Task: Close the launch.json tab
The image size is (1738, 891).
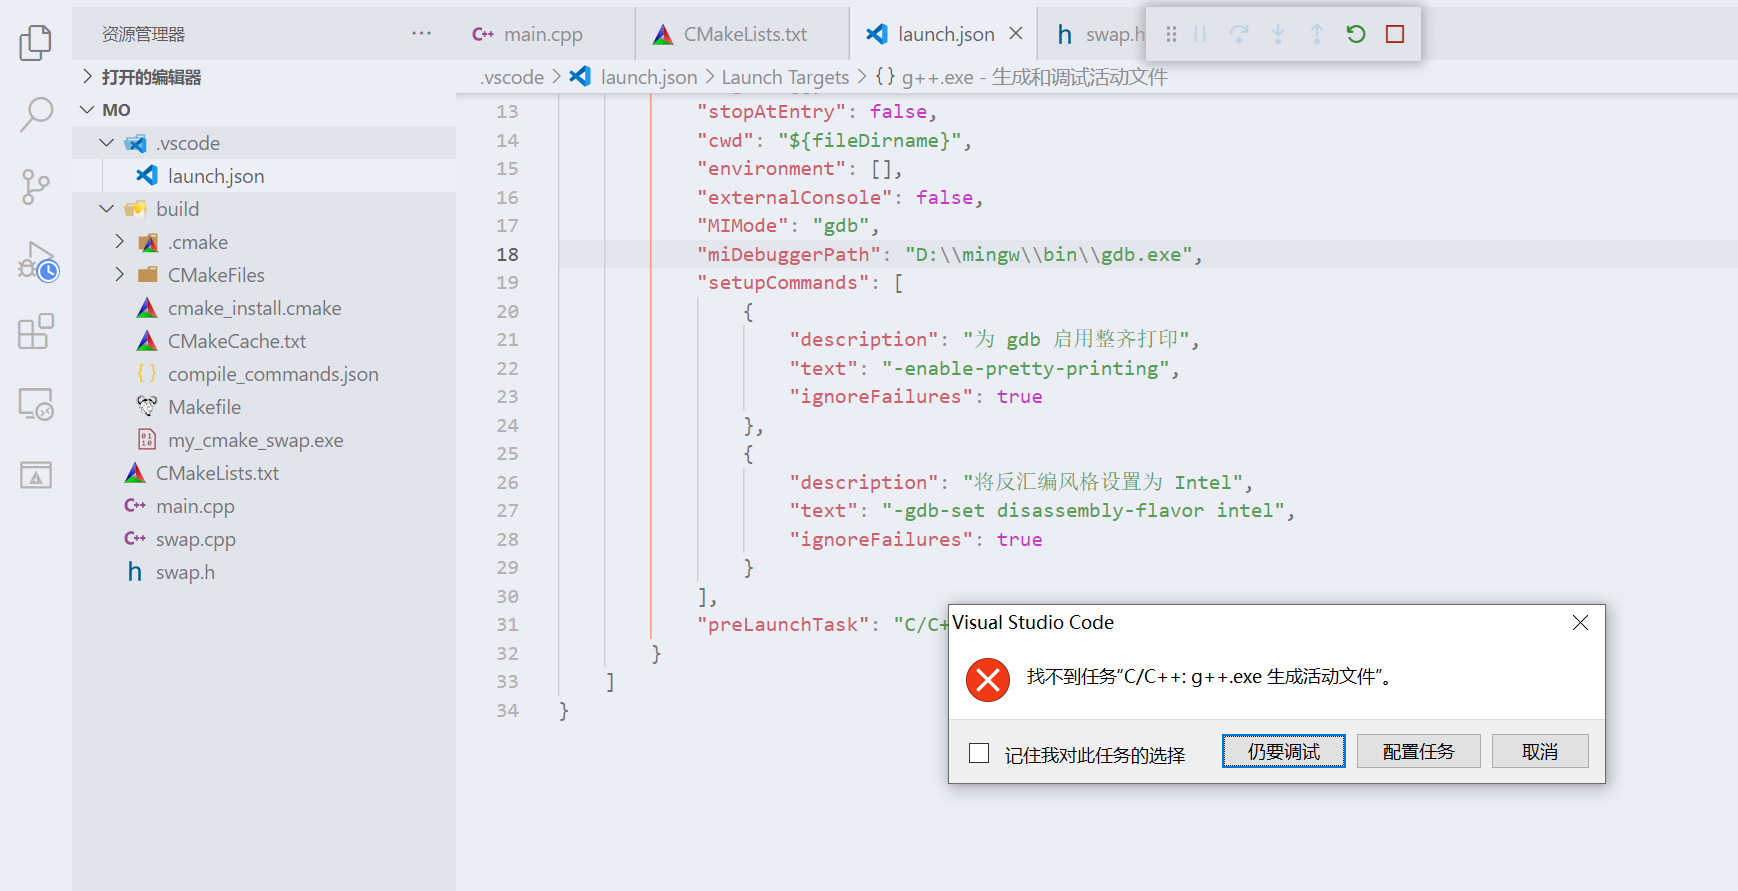Action: pyautogui.click(x=1016, y=34)
